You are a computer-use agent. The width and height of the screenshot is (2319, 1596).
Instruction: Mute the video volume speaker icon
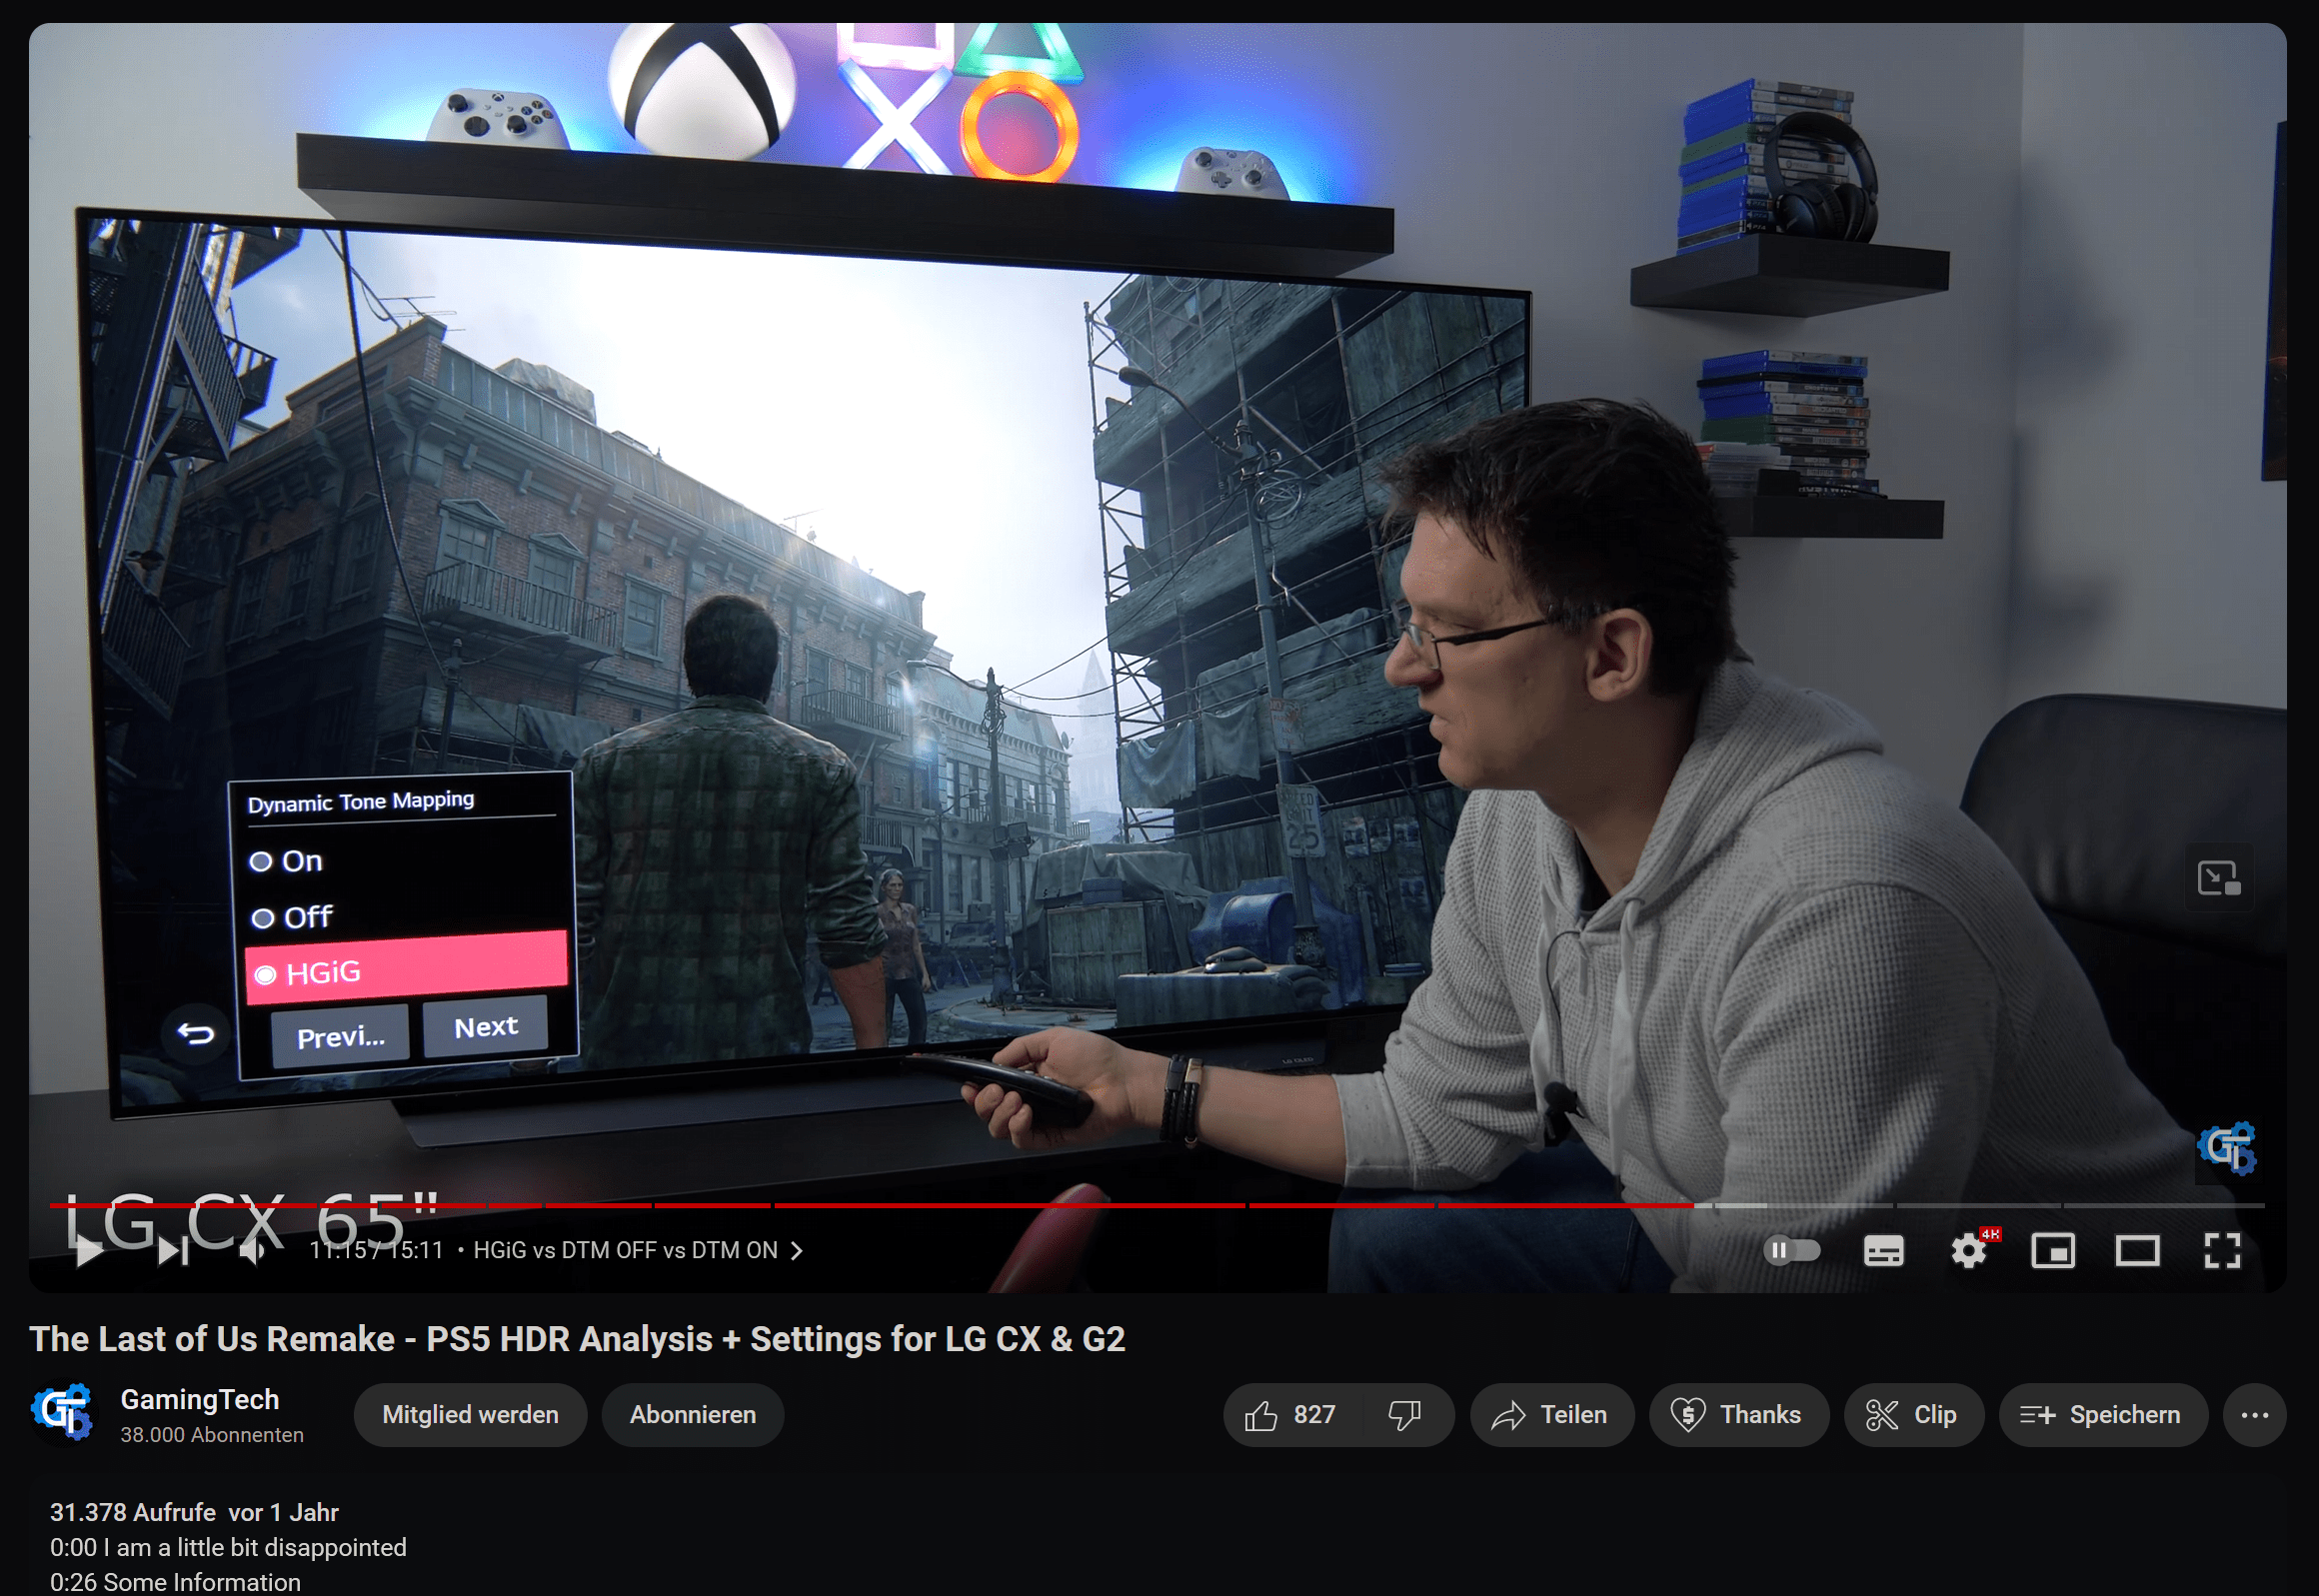click(252, 1250)
